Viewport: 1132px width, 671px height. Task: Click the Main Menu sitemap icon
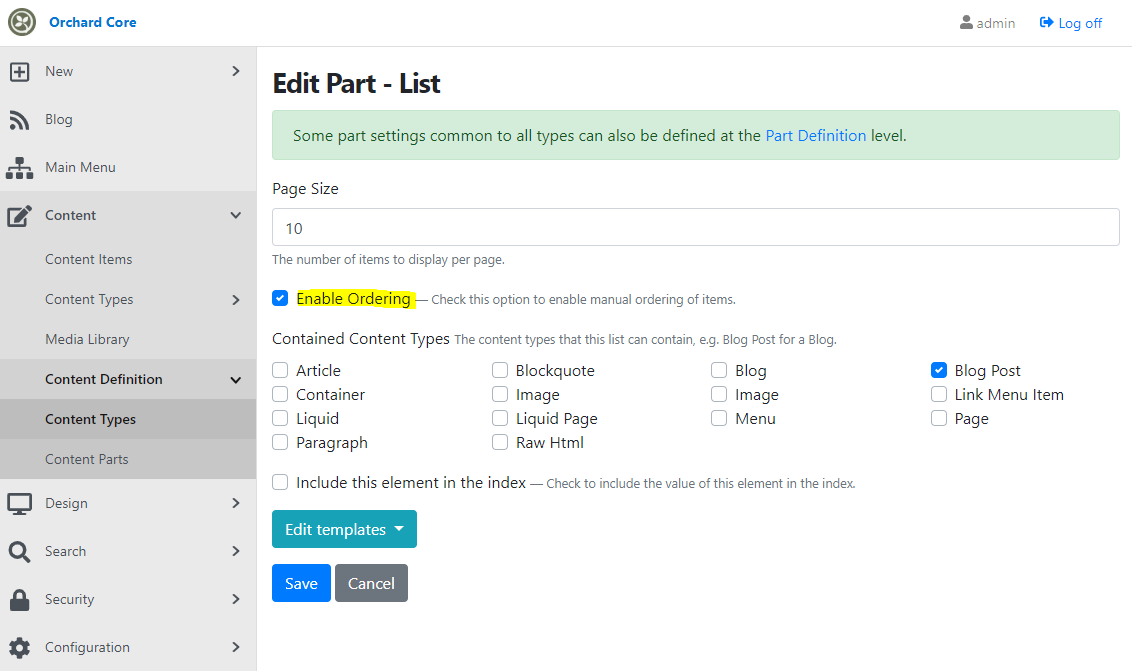(19, 168)
